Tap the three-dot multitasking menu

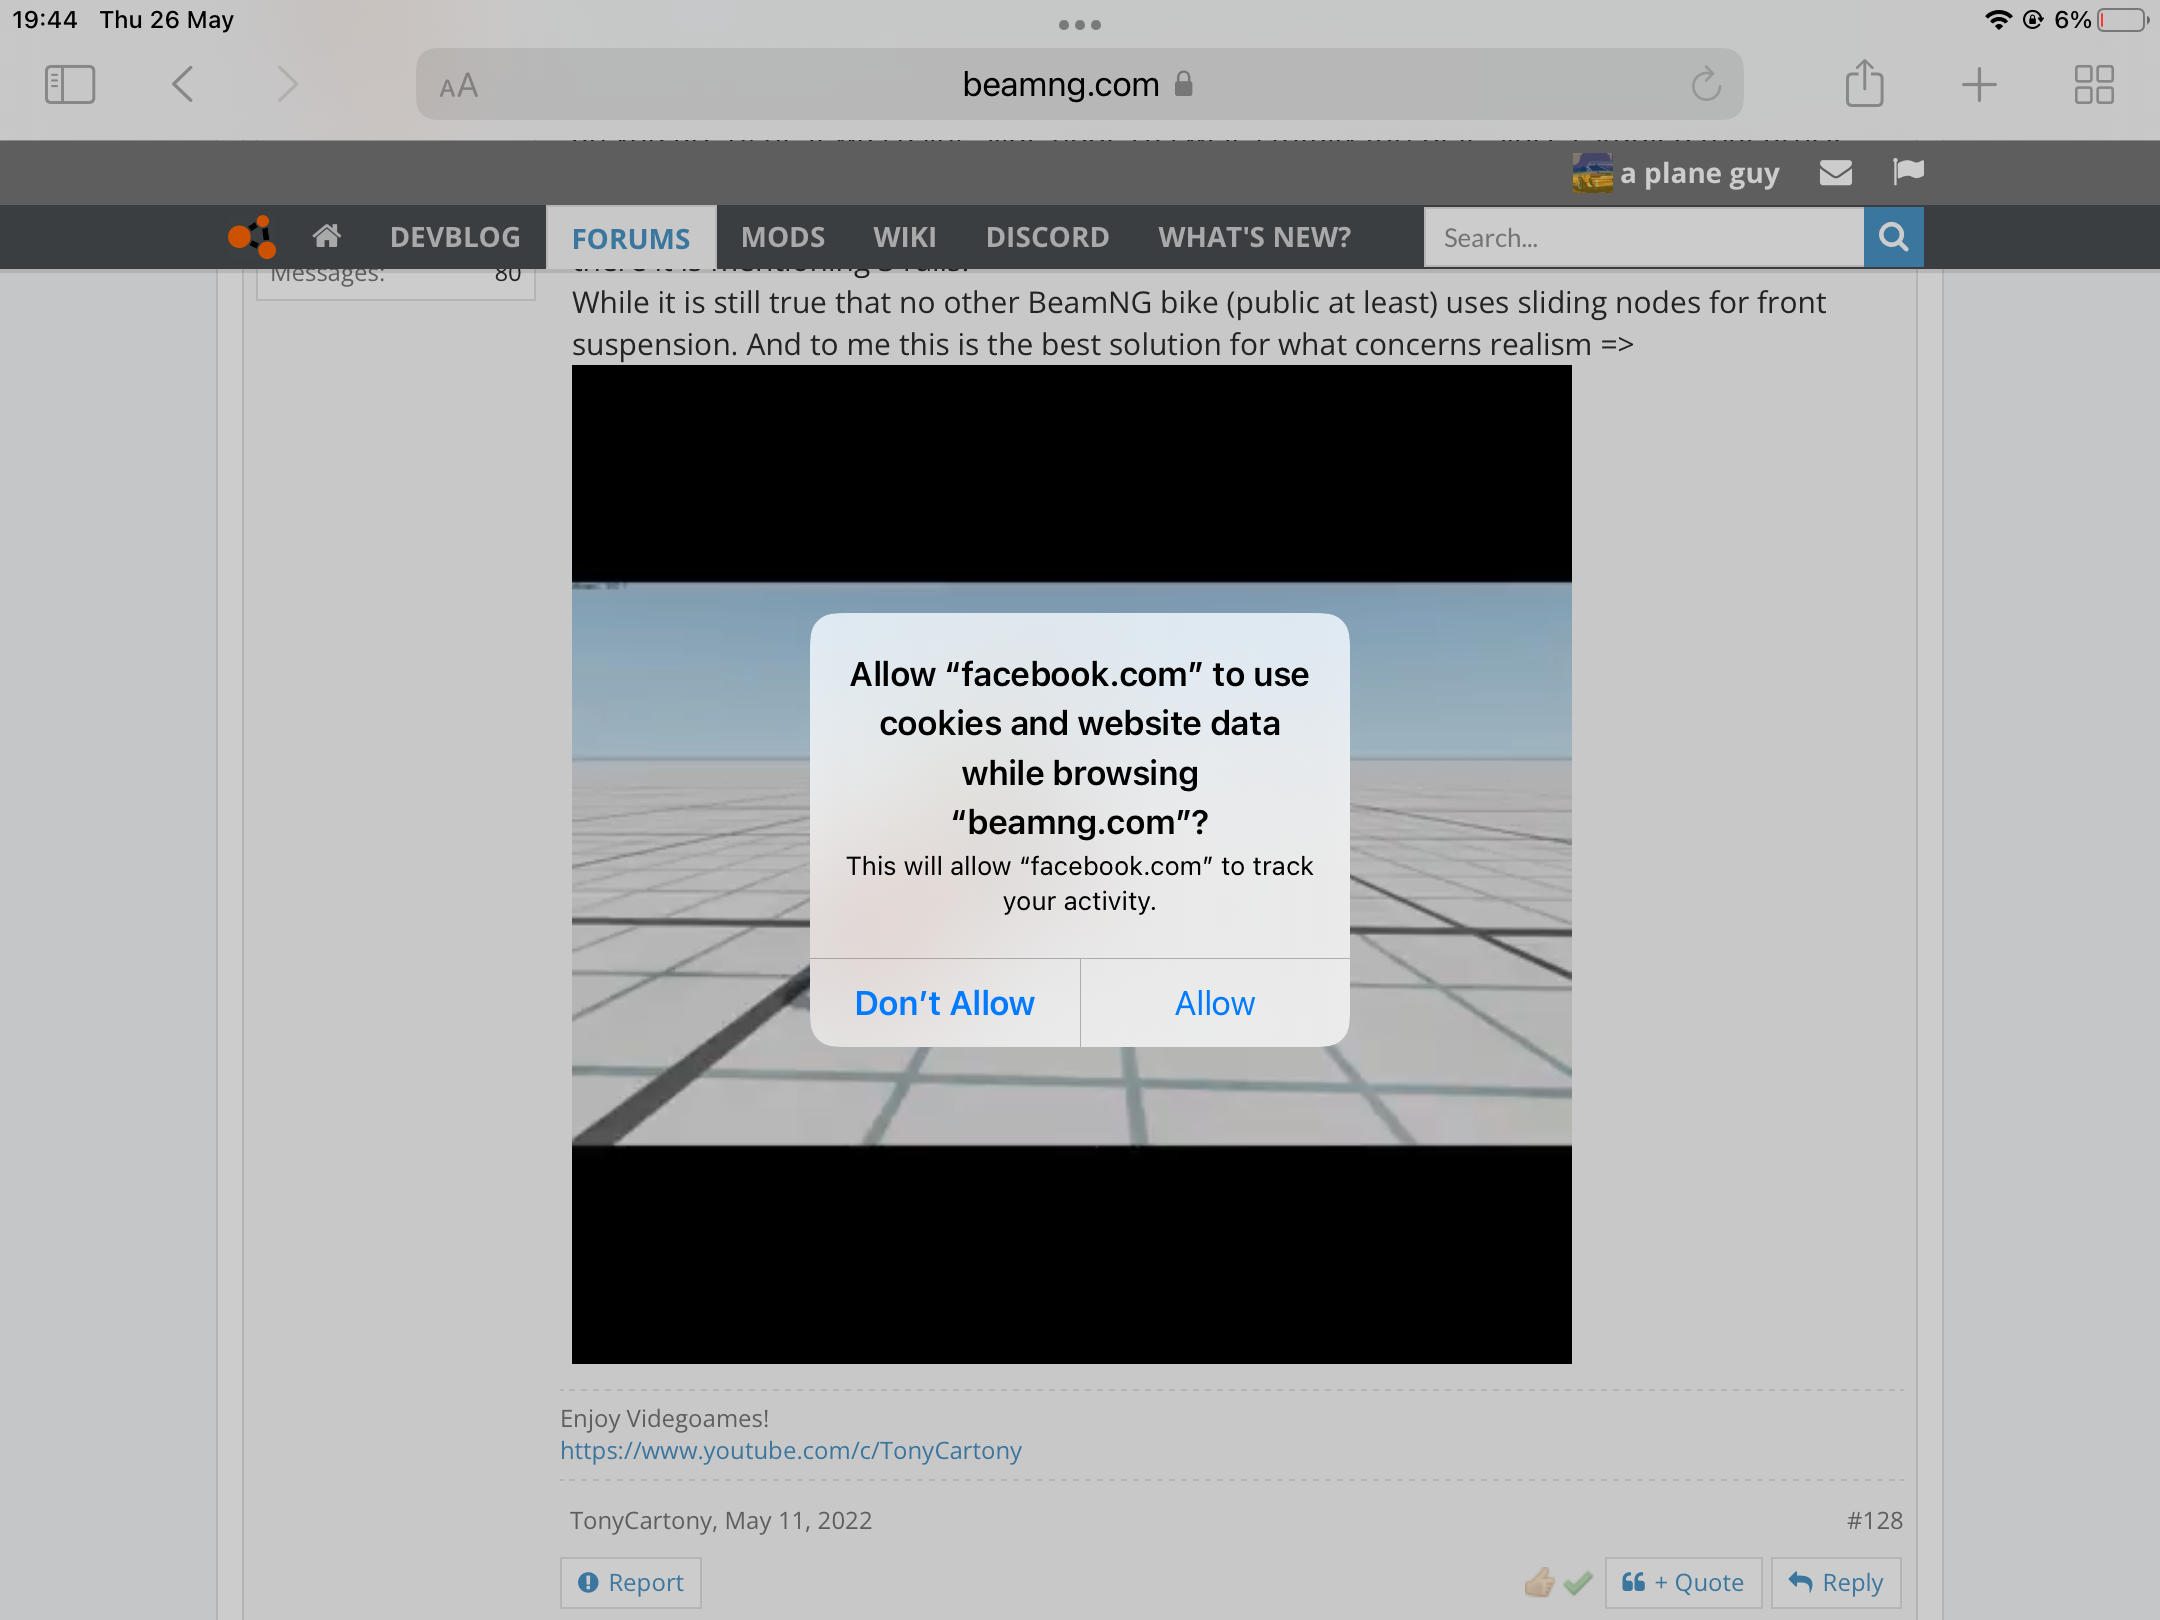click(x=1080, y=25)
